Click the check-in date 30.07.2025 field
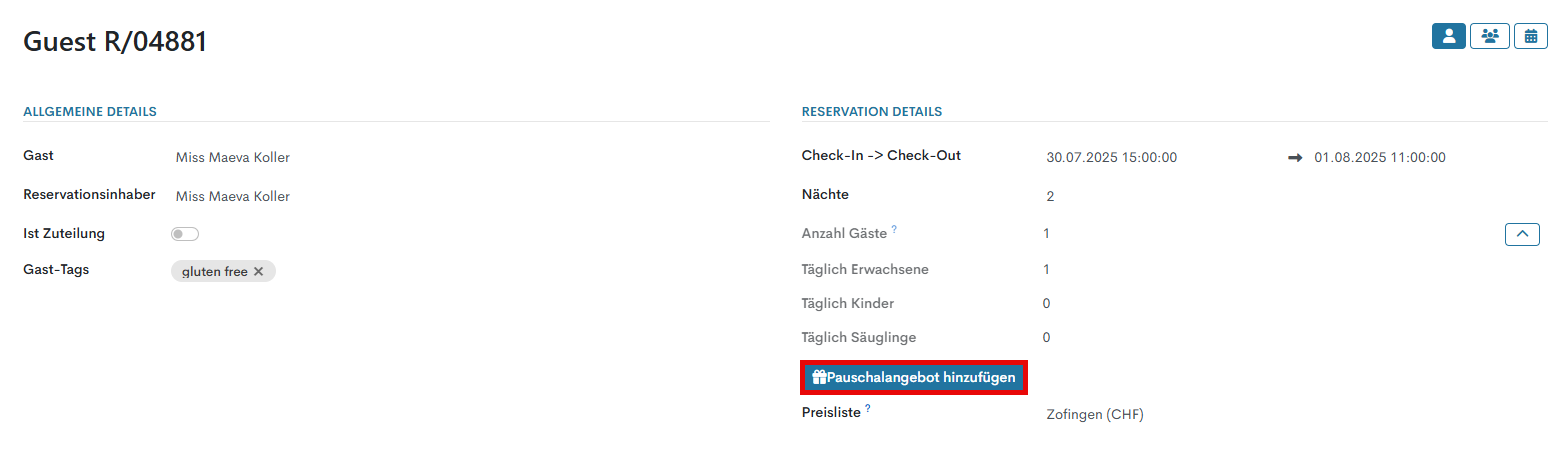Image resolution: width=1558 pixels, height=461 pixels. [x=1111, y=157]
